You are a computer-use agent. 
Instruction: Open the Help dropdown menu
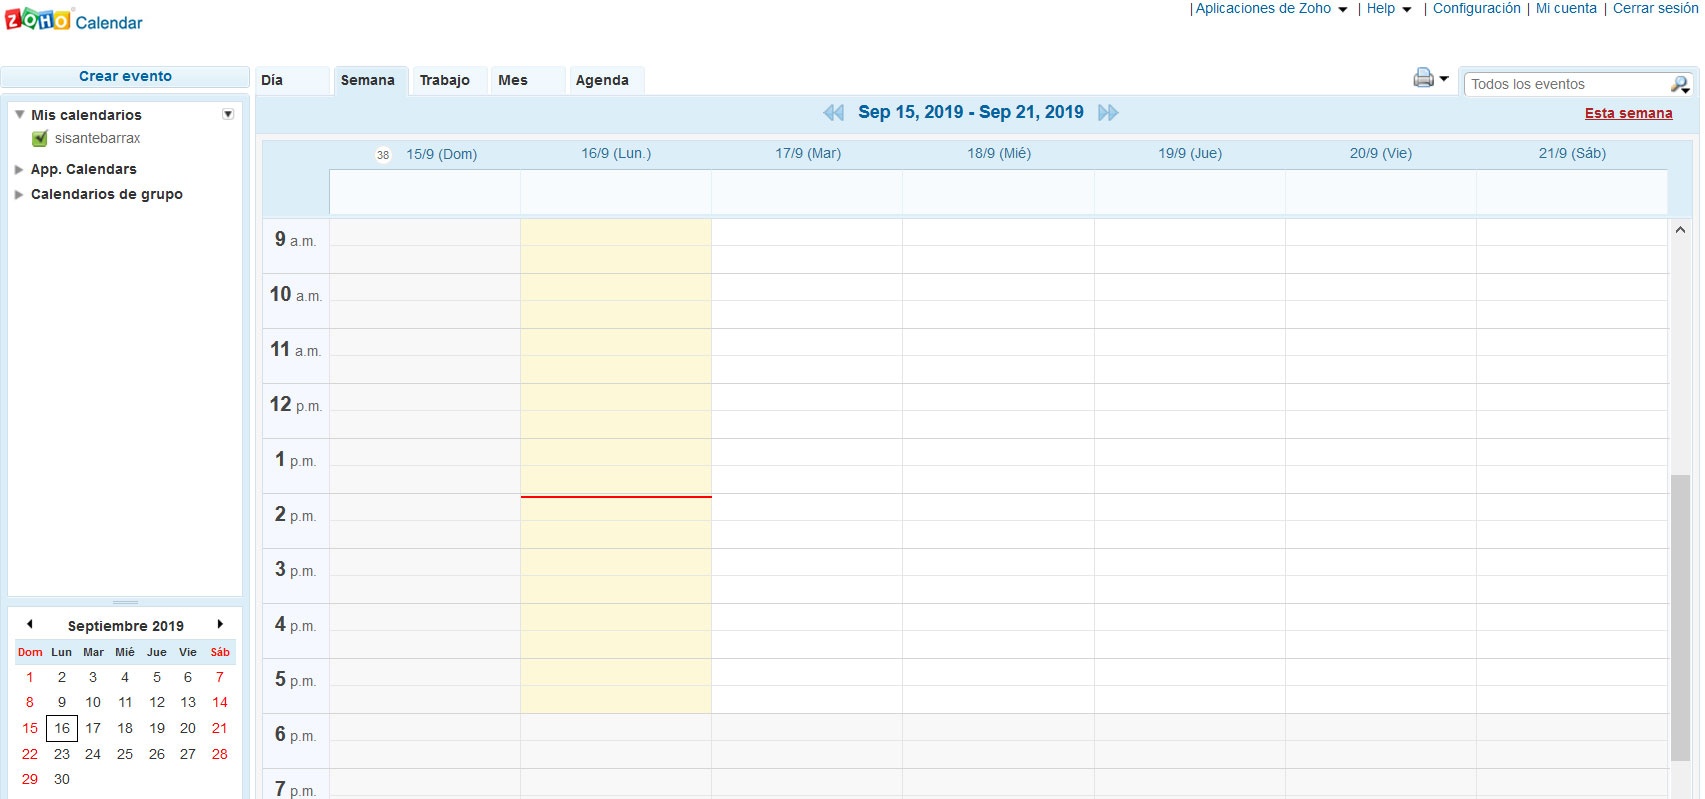[1389, 9]
